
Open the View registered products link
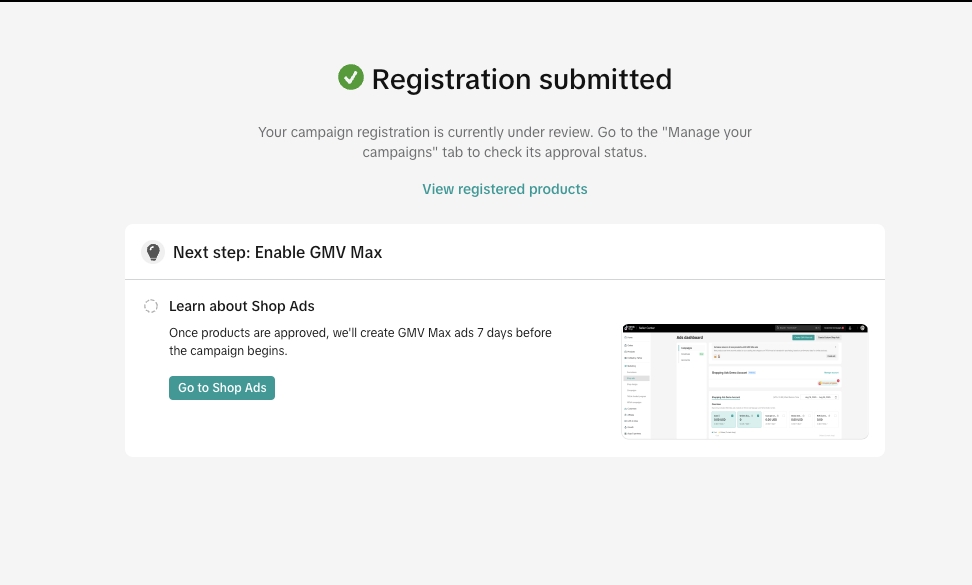tap(504, 189)
